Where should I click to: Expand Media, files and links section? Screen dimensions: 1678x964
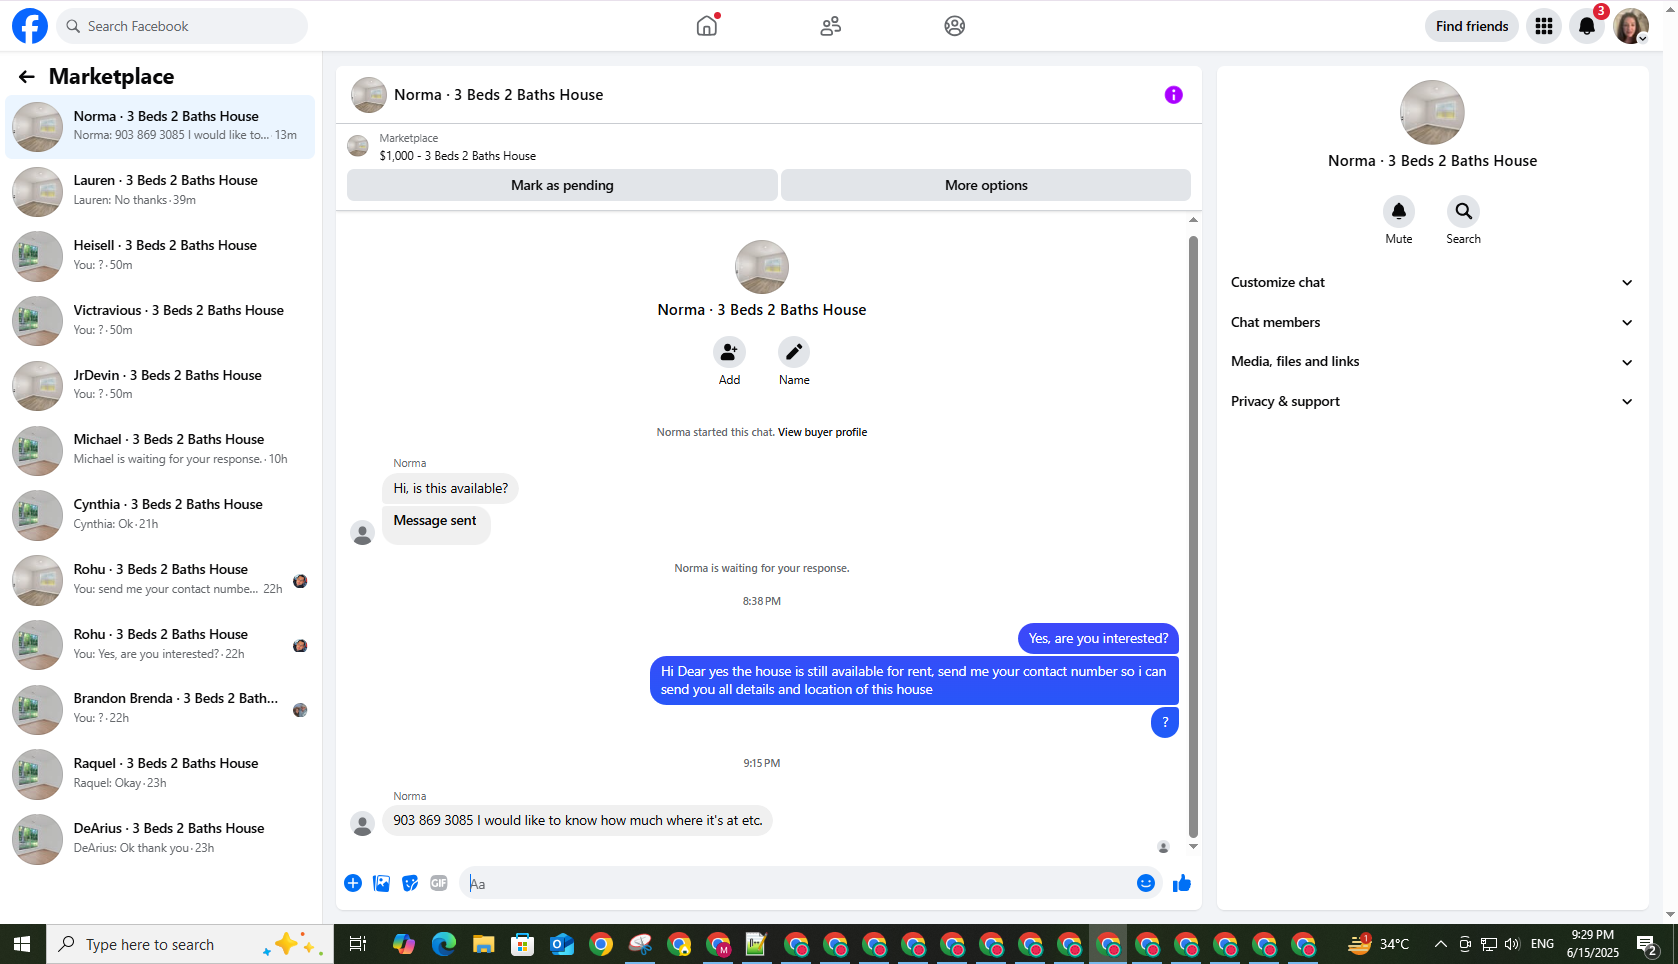pyautogui.click(x=1432, y=362)
